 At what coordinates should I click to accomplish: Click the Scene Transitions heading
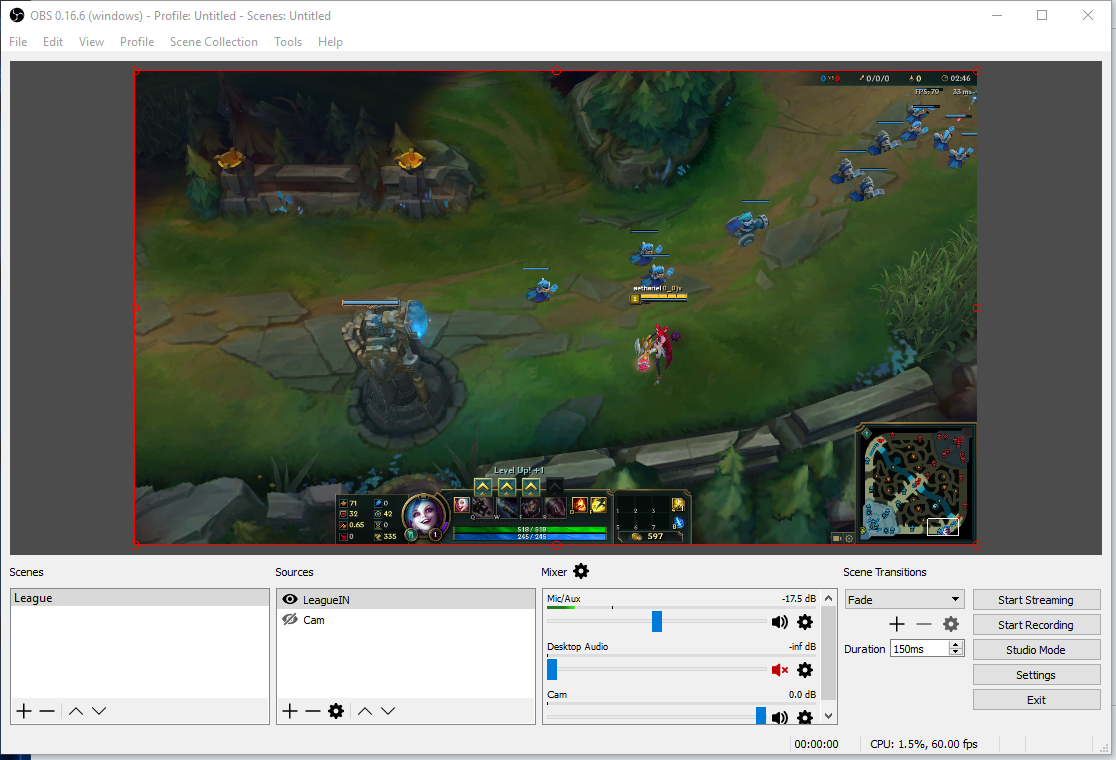pyautogui.click(x=885, y=572)
